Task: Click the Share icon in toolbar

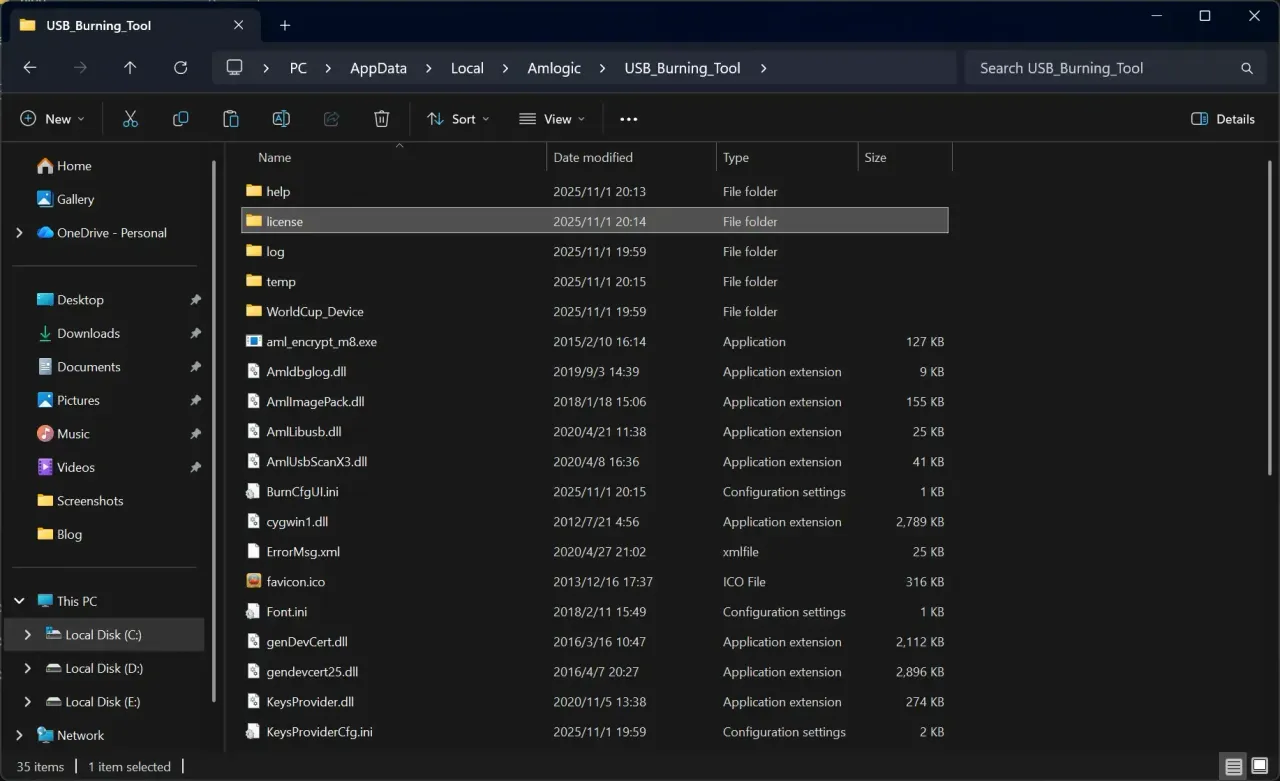Action: [x=331, y=119]
